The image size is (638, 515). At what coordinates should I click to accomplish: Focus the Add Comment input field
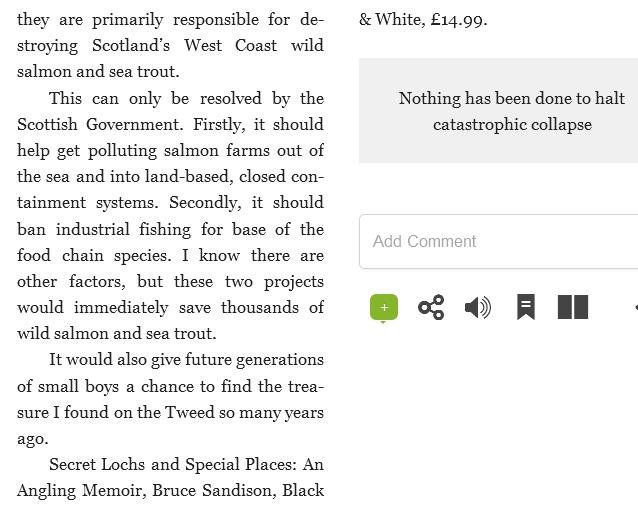(500, 241)
